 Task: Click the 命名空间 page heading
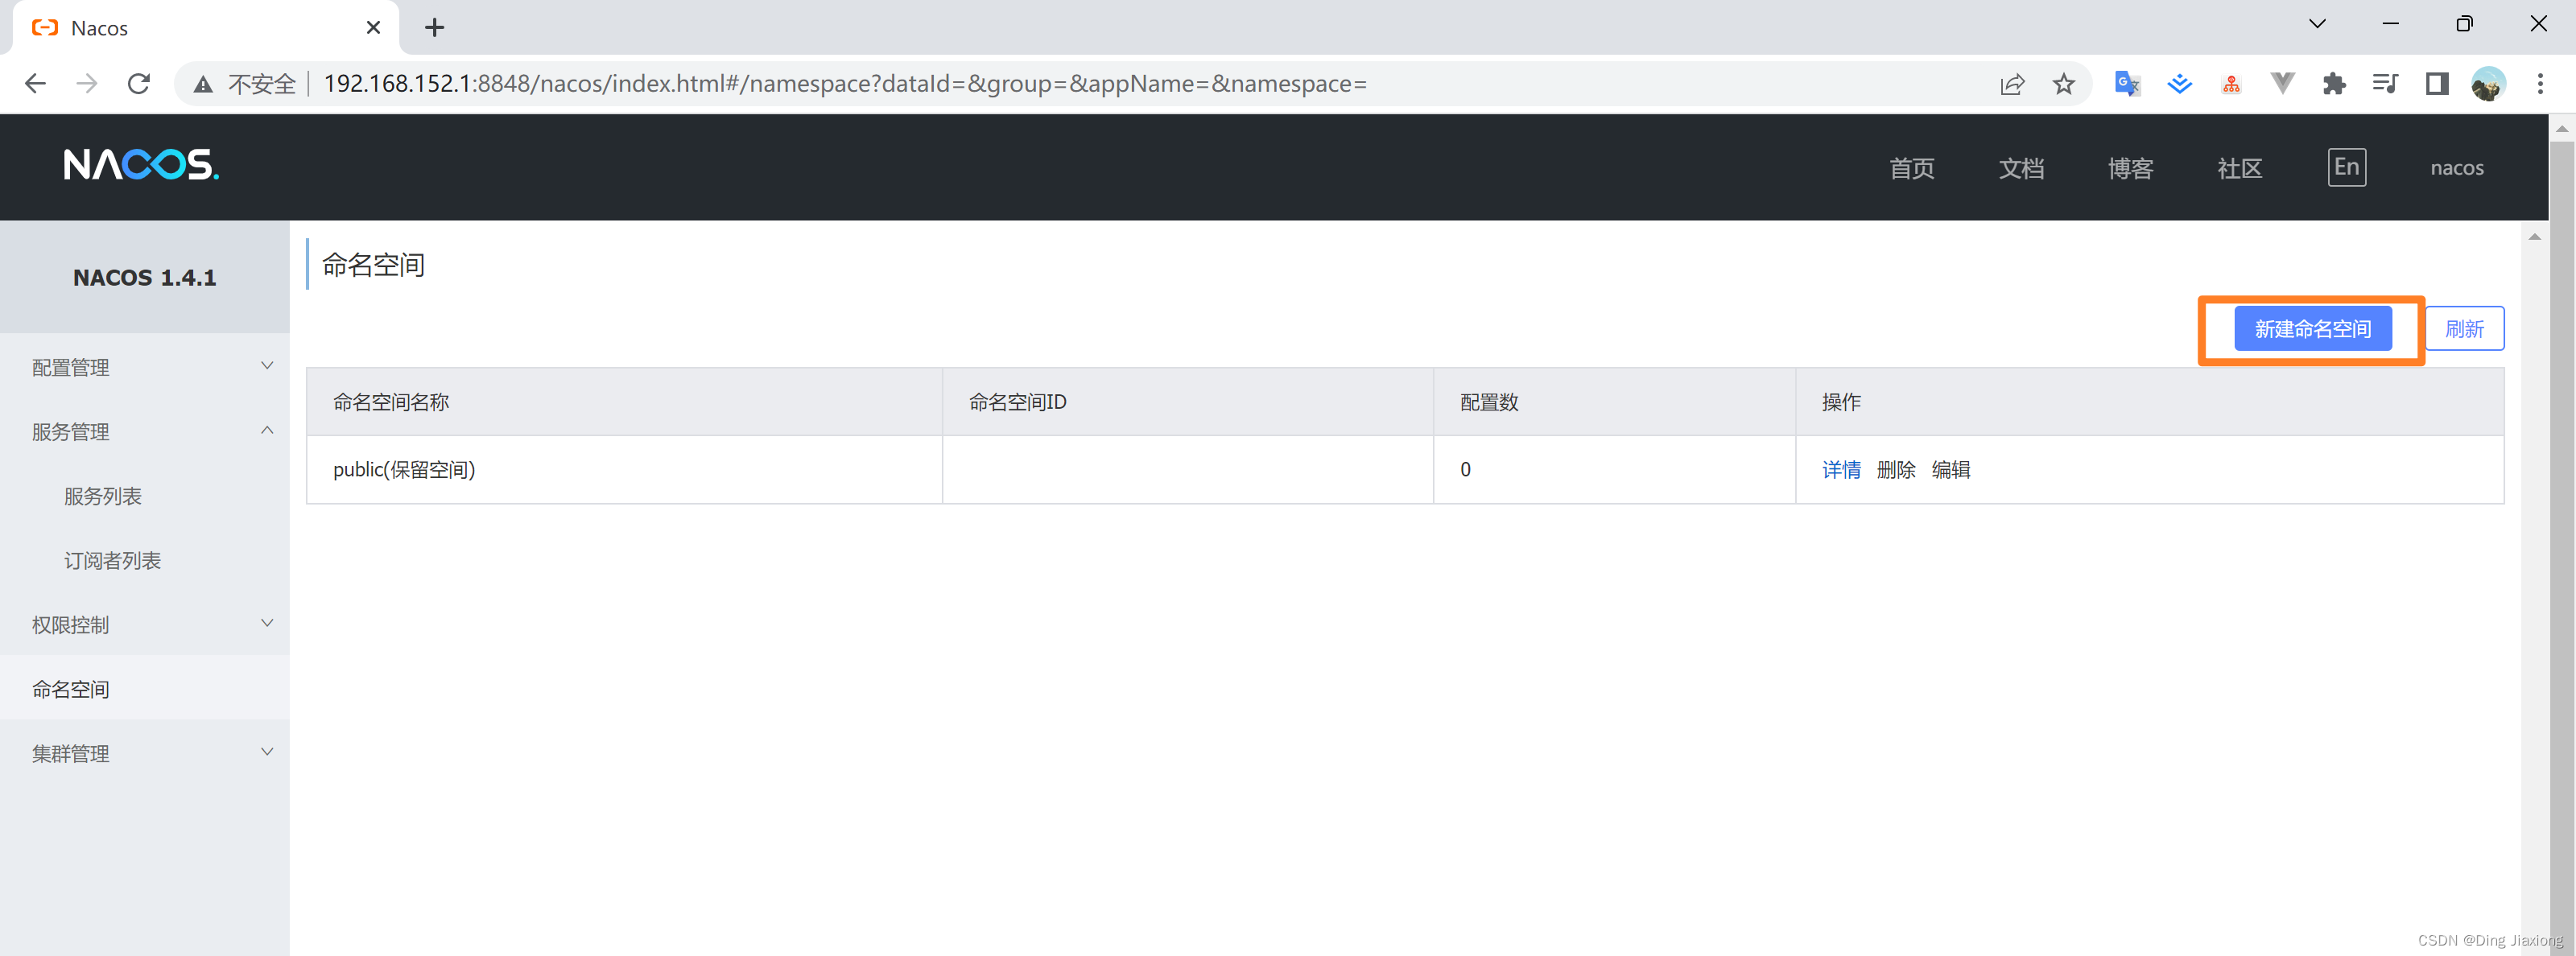coord(374,265)
